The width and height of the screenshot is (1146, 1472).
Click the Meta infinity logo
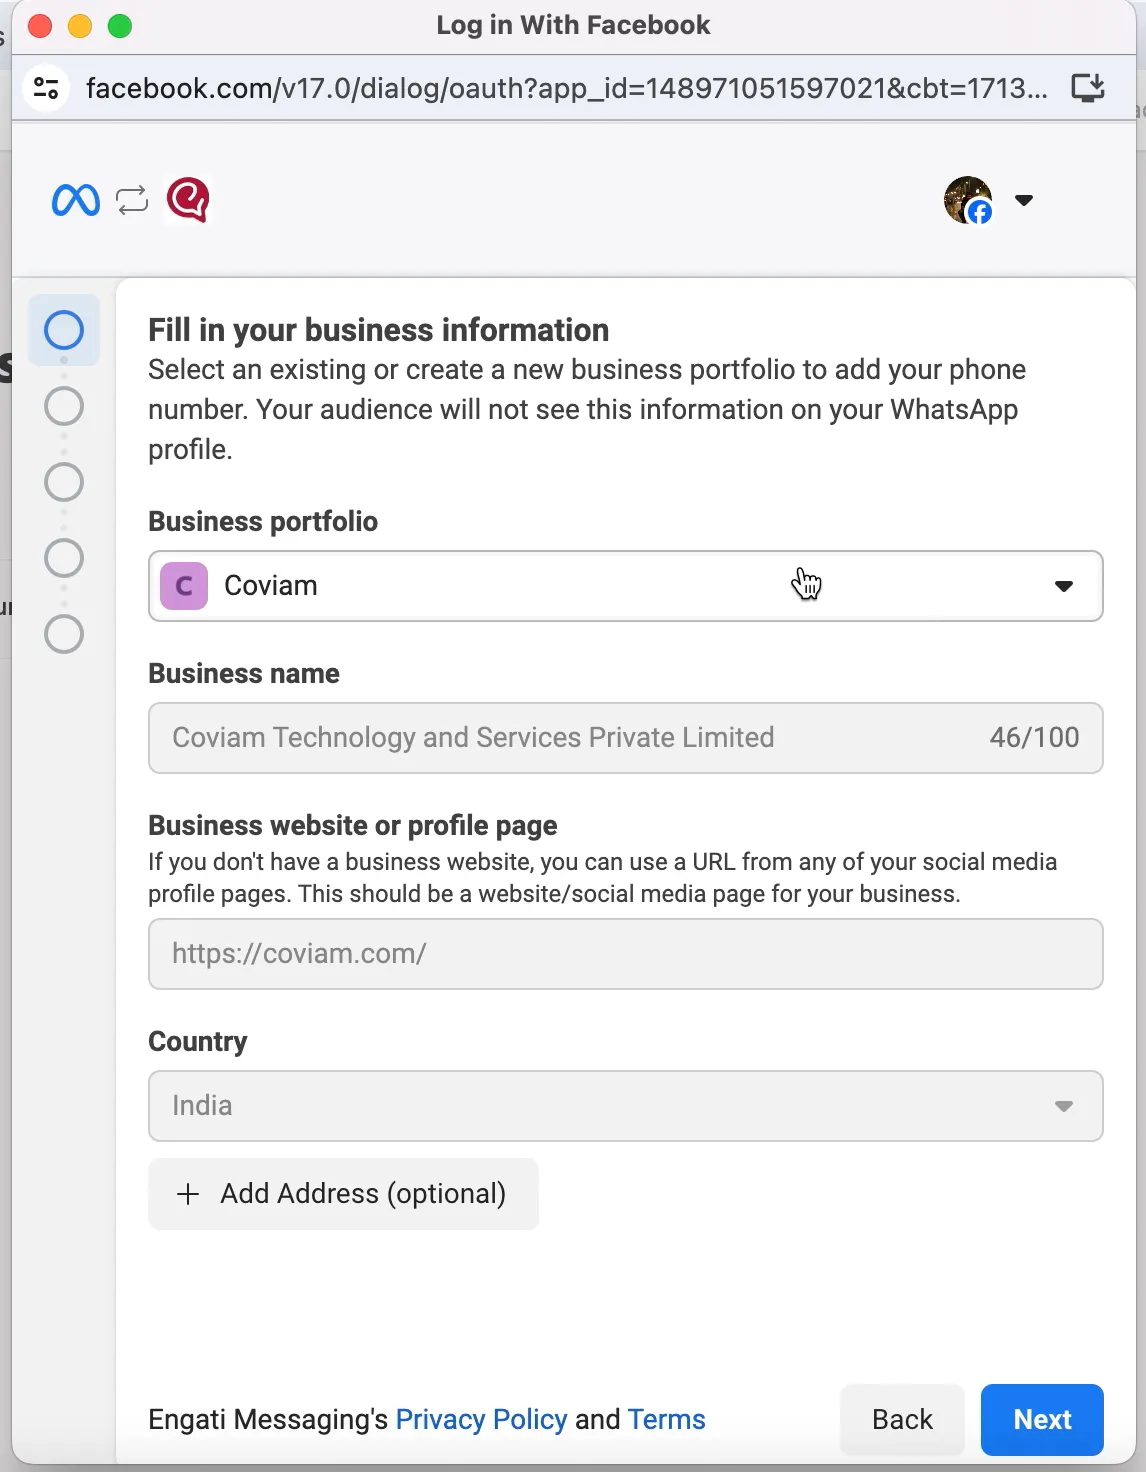(x=76, y=200)
